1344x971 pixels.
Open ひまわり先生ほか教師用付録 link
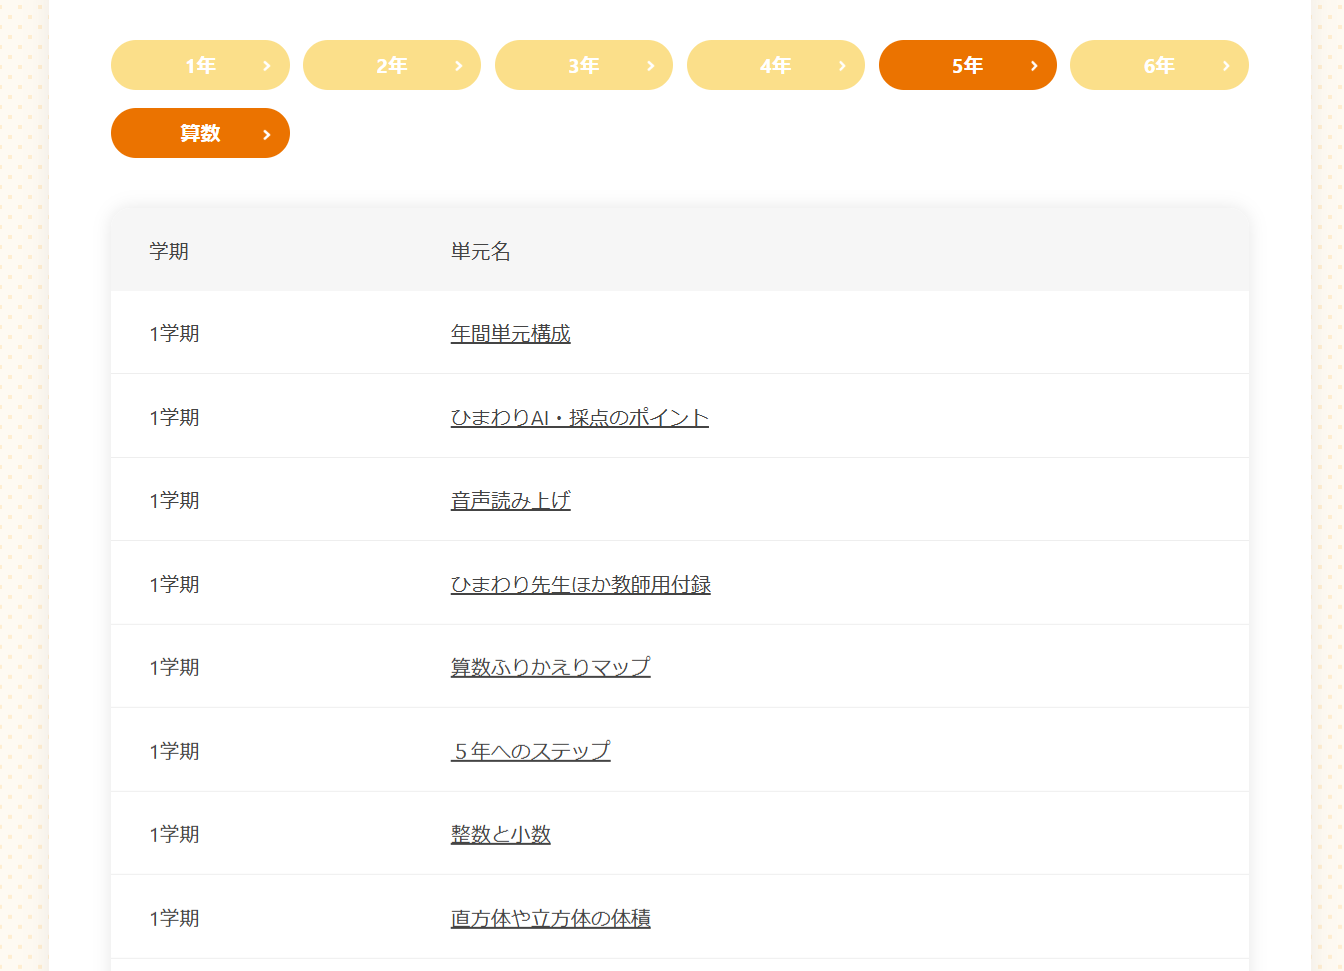click(580, 584)
